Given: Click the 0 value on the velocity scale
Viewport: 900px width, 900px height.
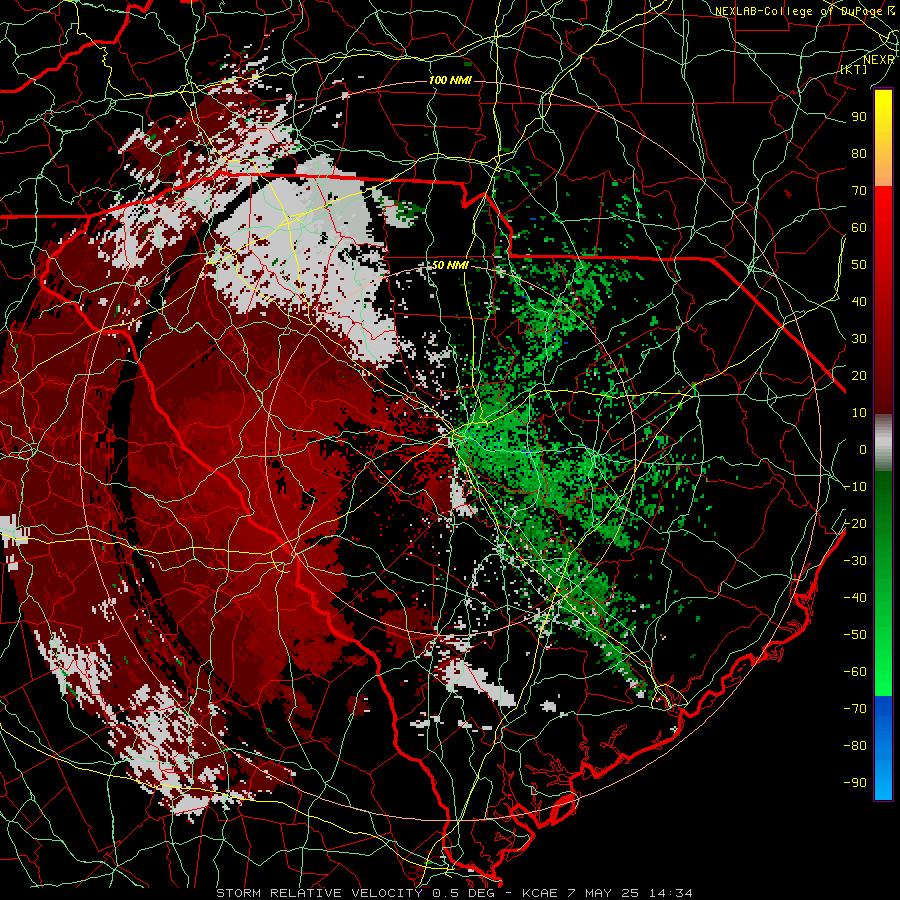Looking at the screenshot, I should [x=863, y=449].
